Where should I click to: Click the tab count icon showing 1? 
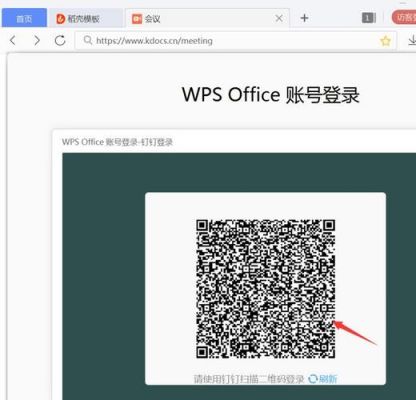click(x=369, y=18)
